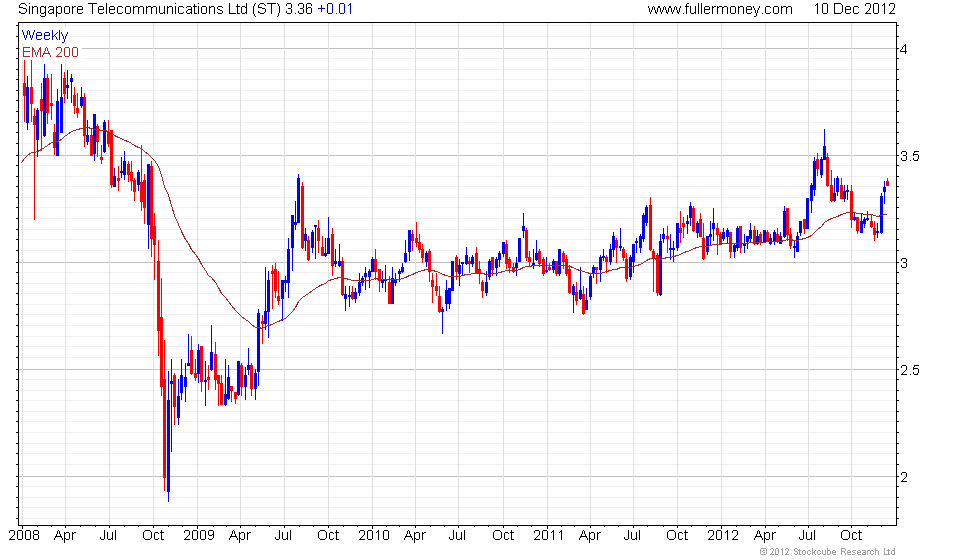Click the price change value '+0.01'
The height and width of the screenshot is (560, 980).
pos(335,9)
